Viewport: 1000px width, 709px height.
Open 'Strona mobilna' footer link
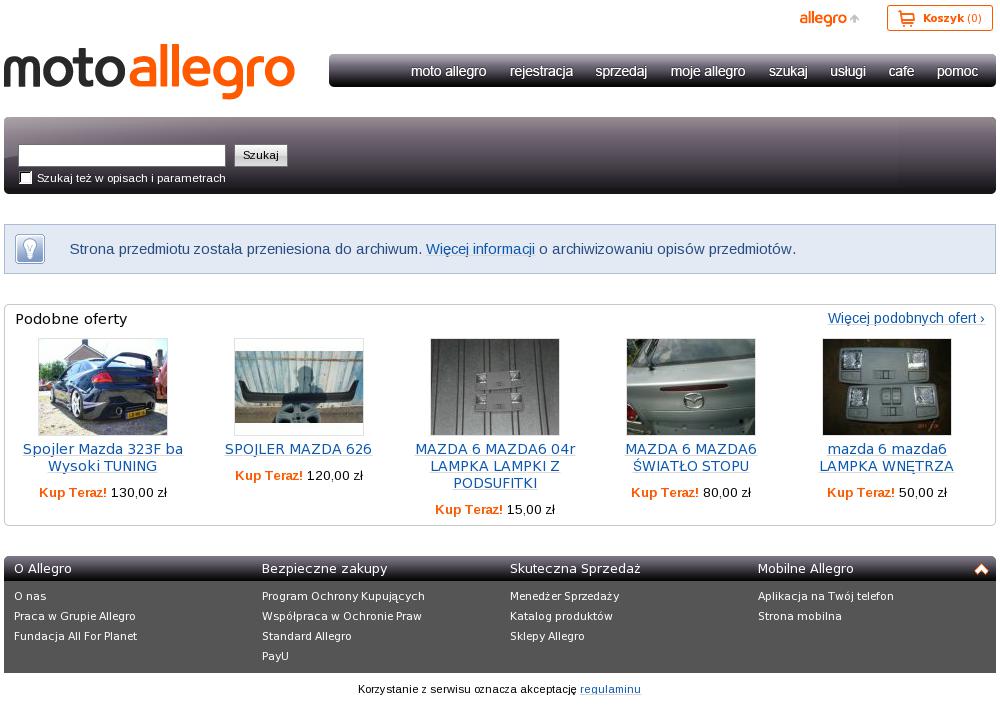[x=800, y=616]
